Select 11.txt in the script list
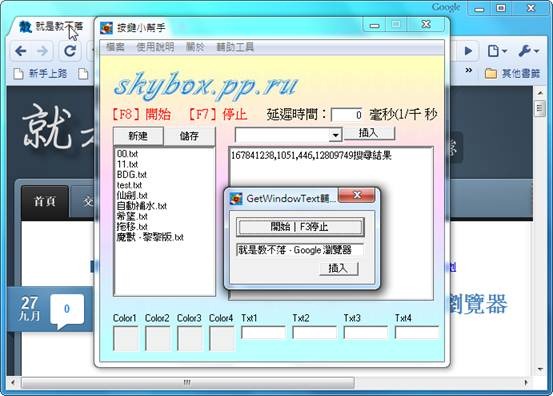The image size is (553, 396). pyautogui.click(x=127, y=164)
